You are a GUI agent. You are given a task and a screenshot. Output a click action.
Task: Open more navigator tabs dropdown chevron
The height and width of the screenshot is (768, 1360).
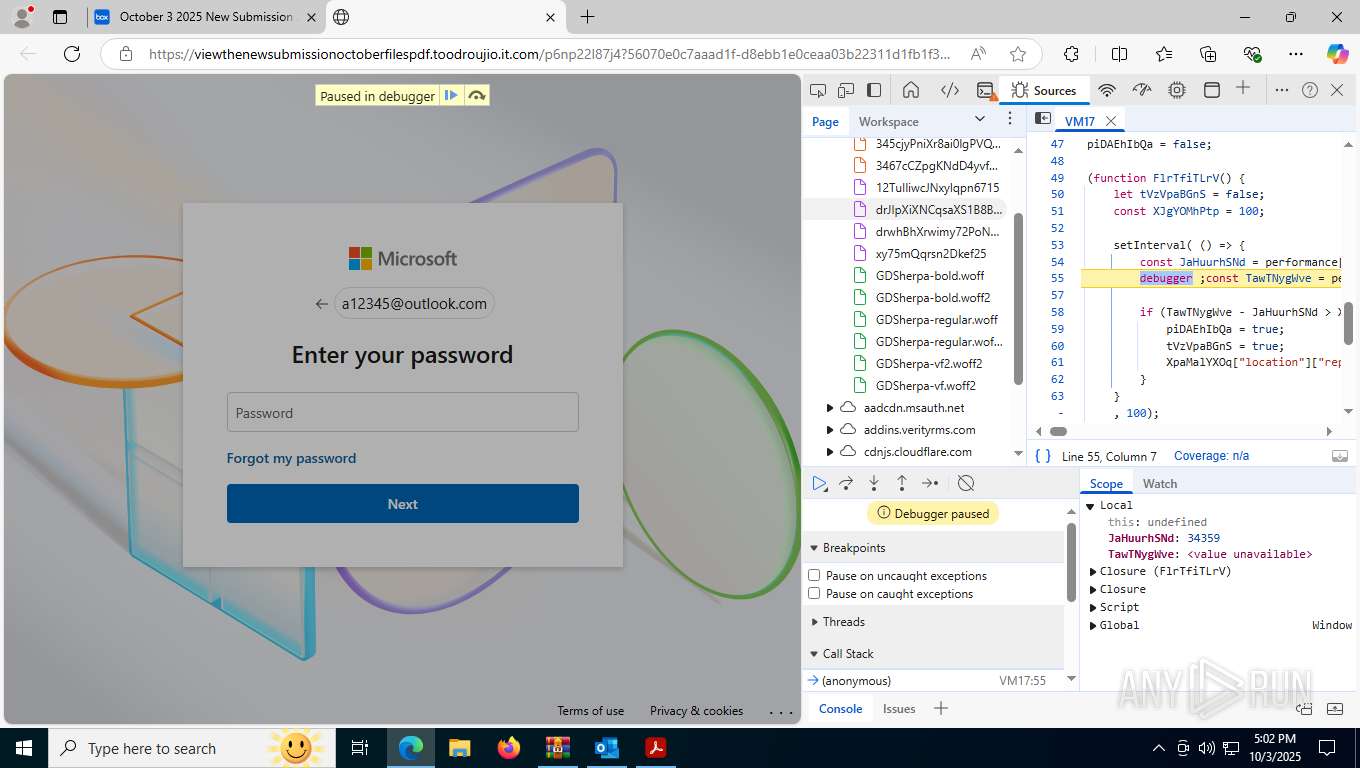[x=980, y=119]
